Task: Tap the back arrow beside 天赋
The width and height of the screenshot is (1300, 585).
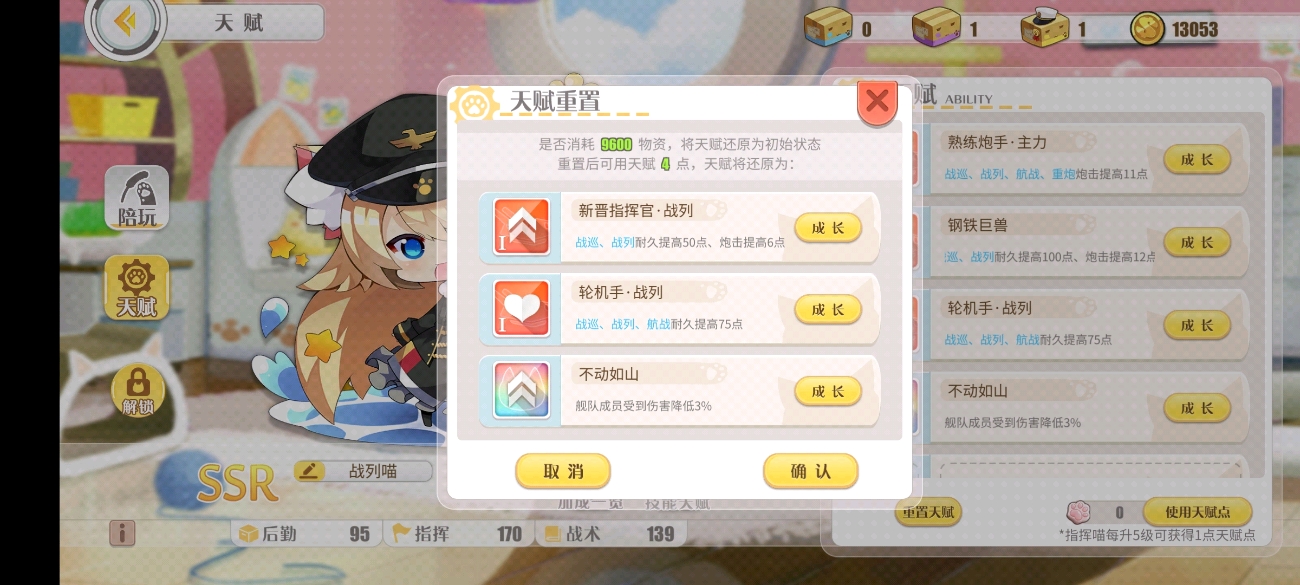Action: (125, 21)
